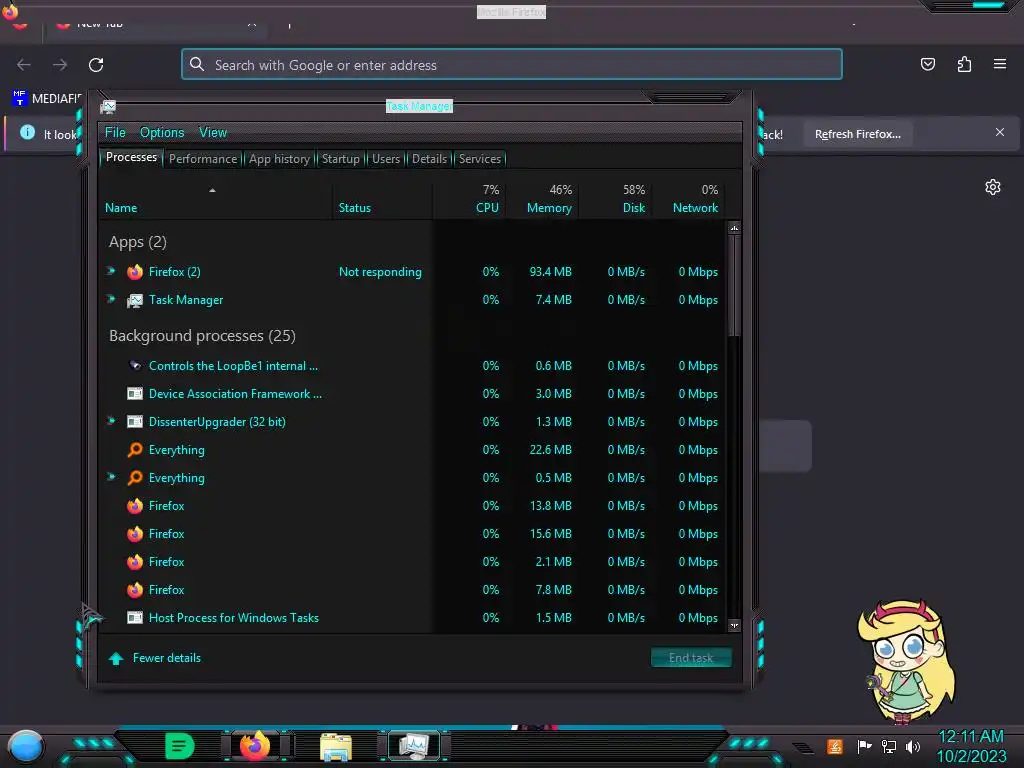Screen dimensions: 1024x768
Task: Expand the Task Manager app entry
Action: [112, 299]
